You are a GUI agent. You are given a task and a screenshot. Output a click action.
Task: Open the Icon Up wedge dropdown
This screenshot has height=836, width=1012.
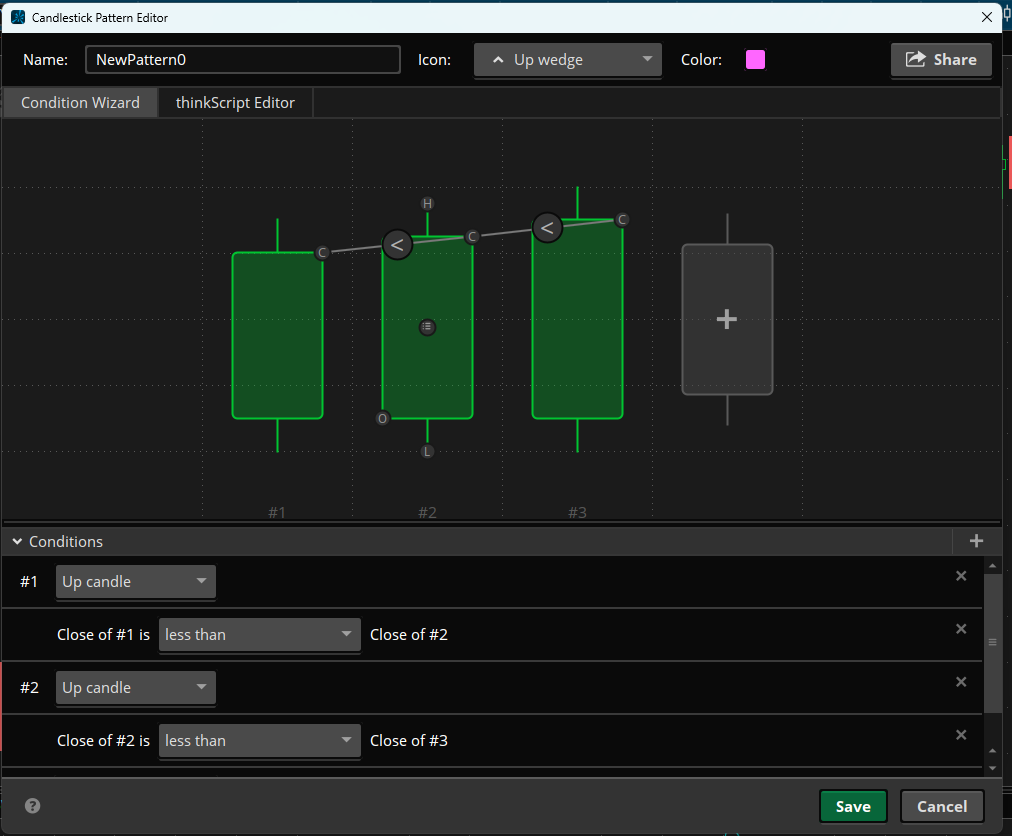pos(567,60)
